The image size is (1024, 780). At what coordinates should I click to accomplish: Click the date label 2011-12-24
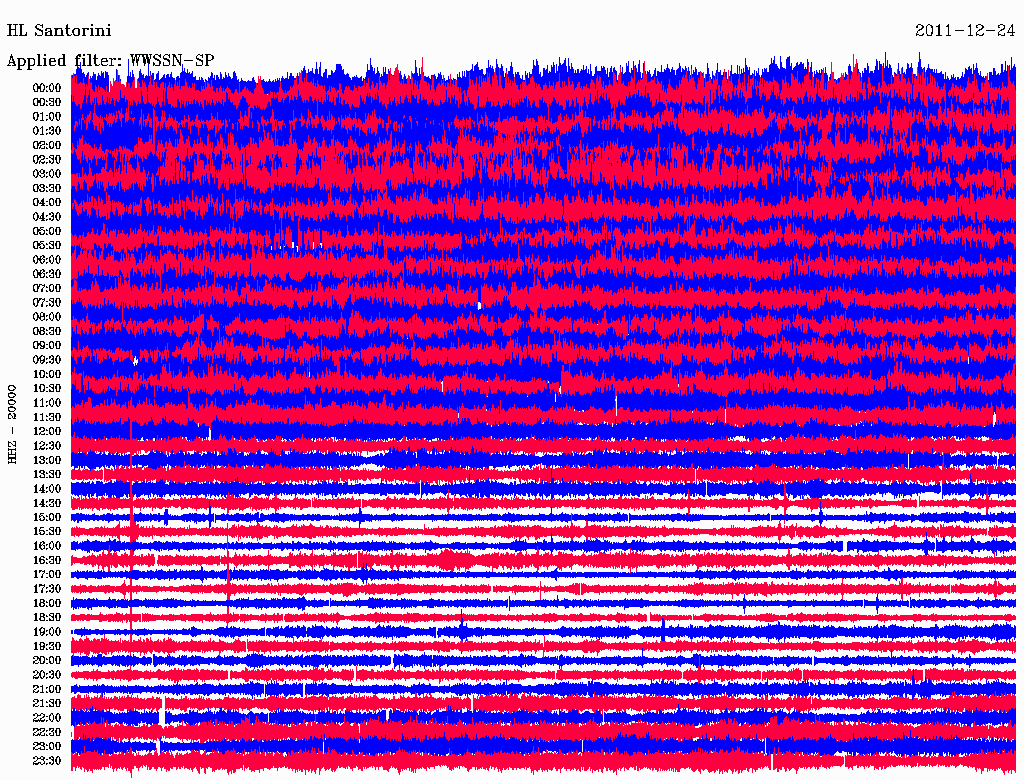point(965,31)
